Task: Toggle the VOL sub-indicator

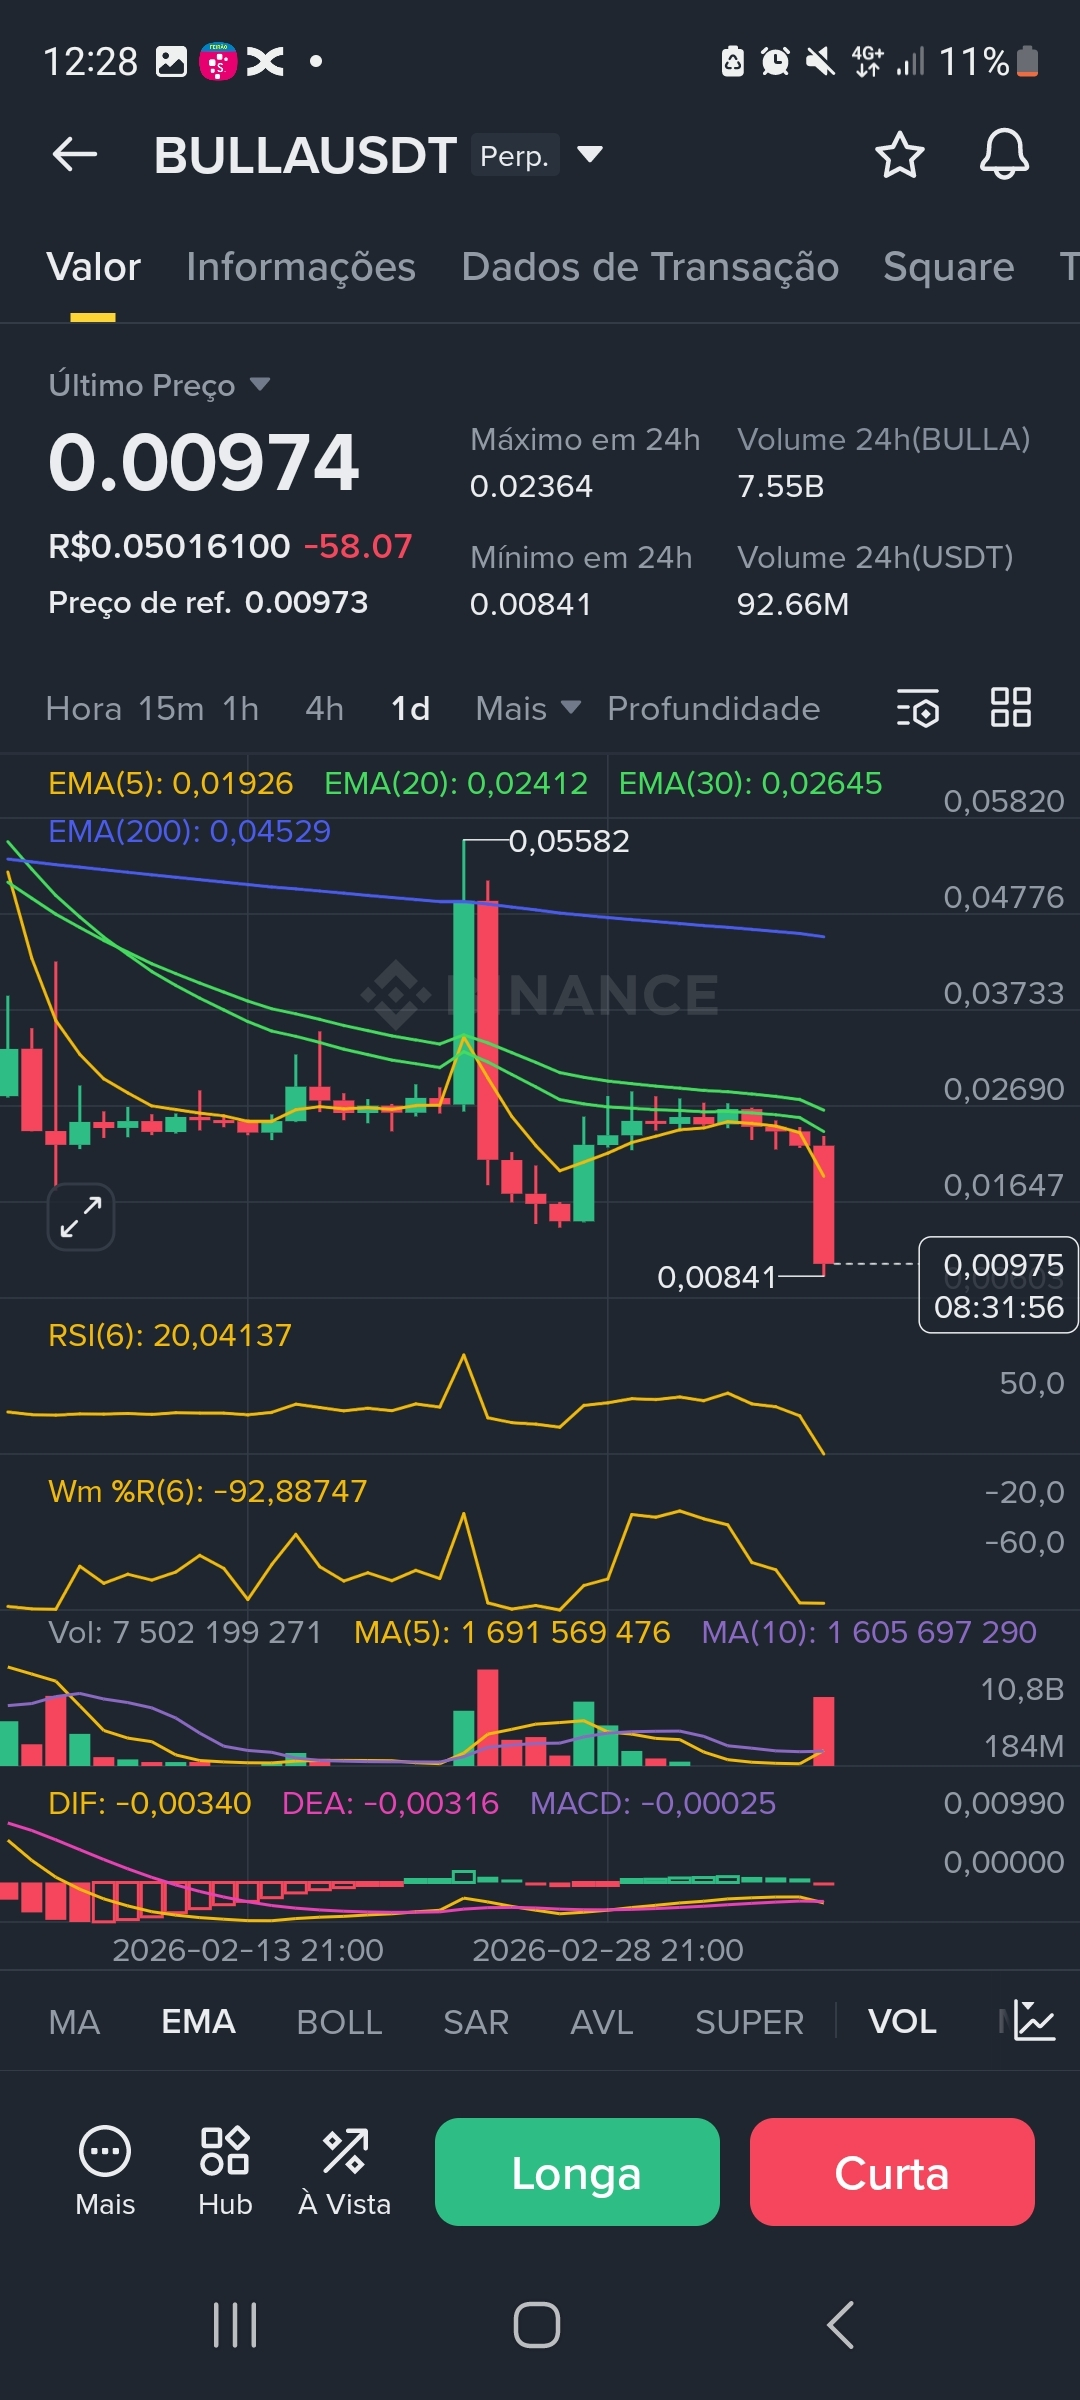Action: tap(902, 2021)
